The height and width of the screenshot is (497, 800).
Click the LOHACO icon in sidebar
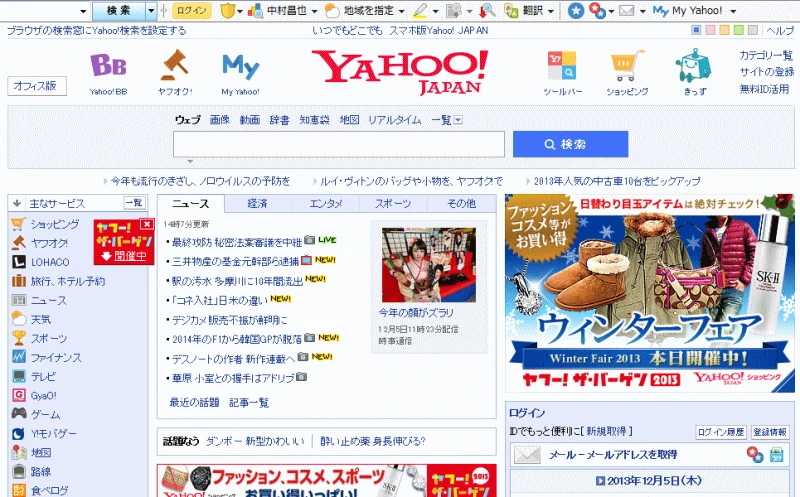(18, 262)
